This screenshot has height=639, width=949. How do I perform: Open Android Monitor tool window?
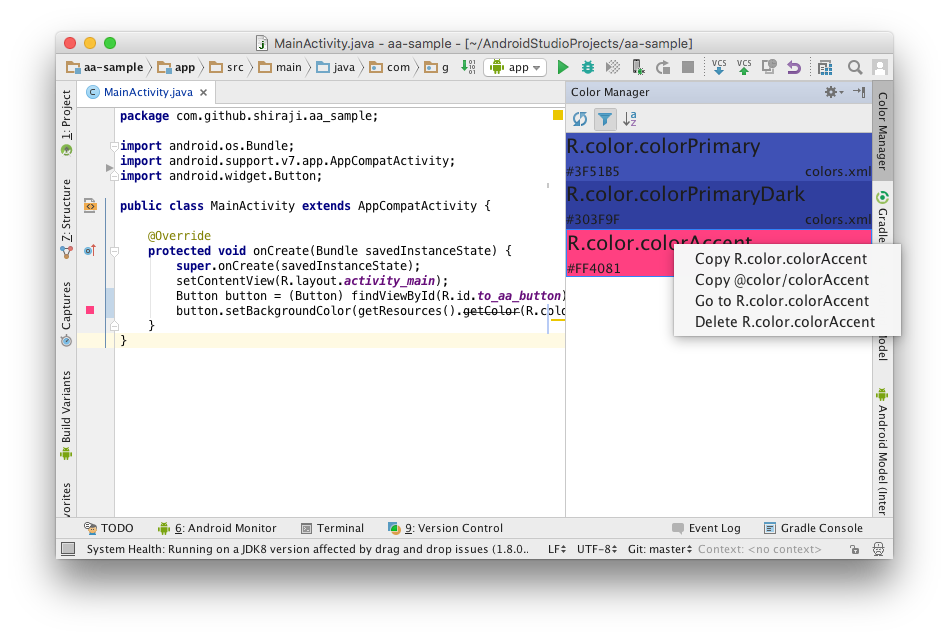point(217,528)
